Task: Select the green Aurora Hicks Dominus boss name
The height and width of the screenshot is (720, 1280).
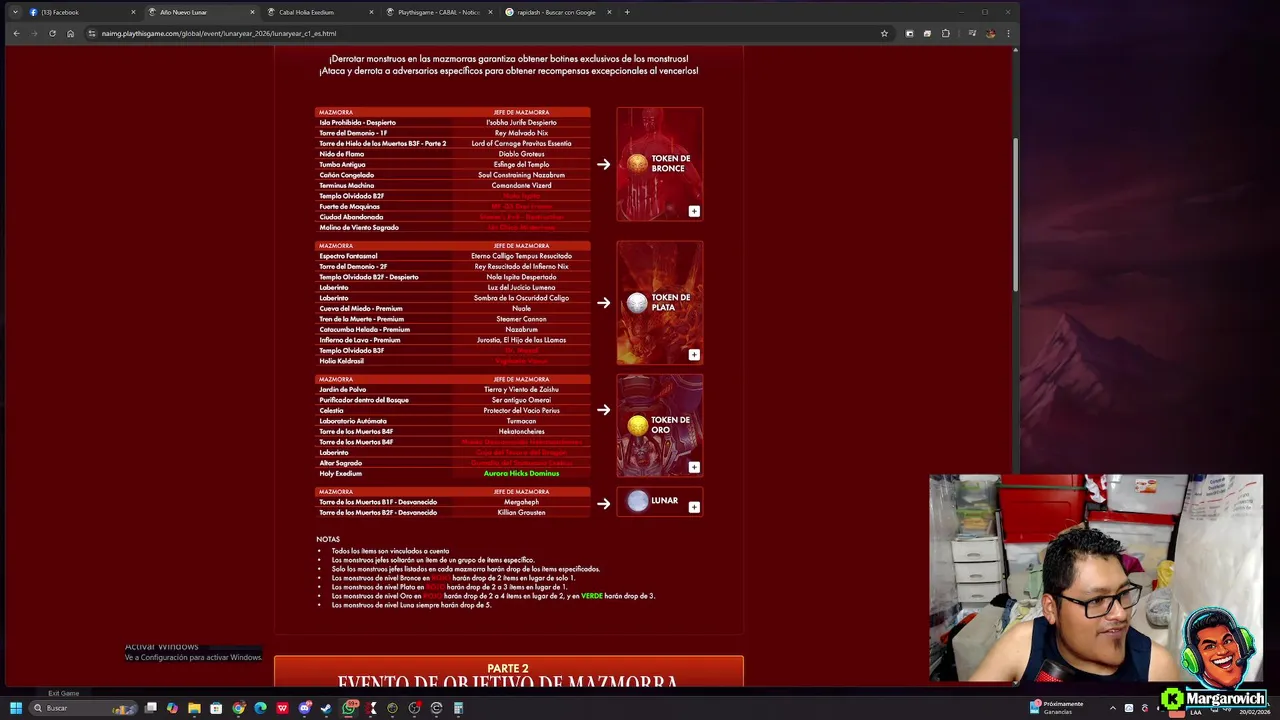Action: [521, 473]
